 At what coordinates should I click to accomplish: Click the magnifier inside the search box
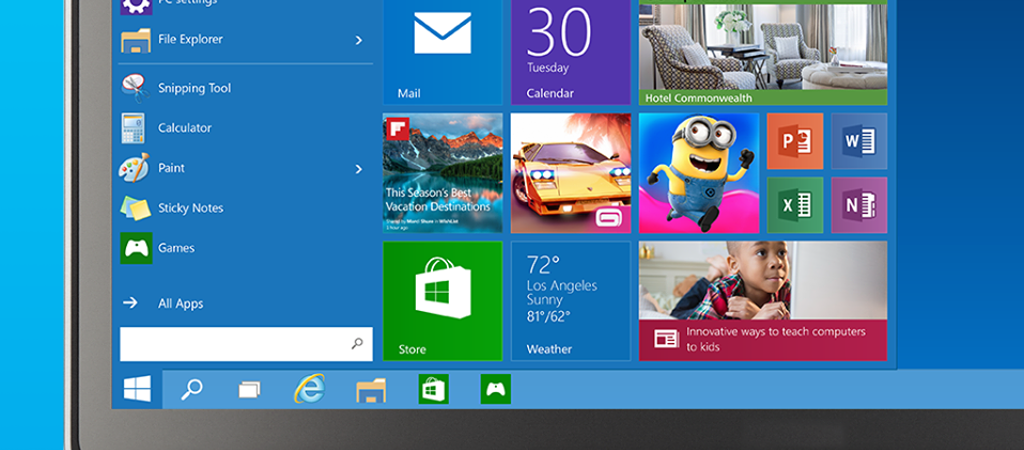point(357,344)
